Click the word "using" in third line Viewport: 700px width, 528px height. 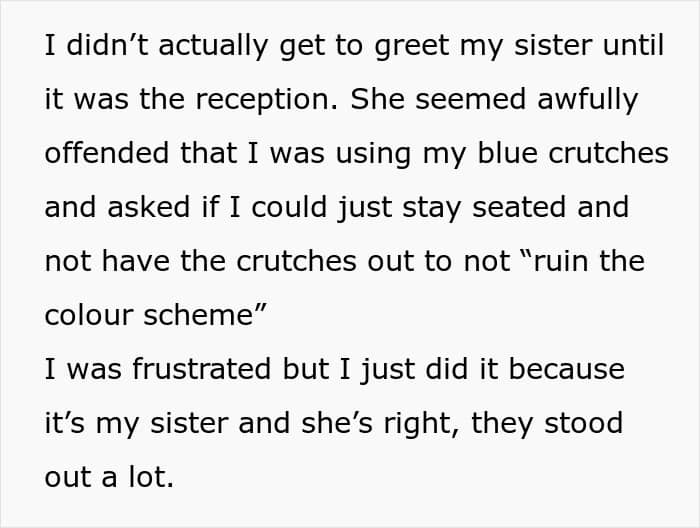point(373,153)
